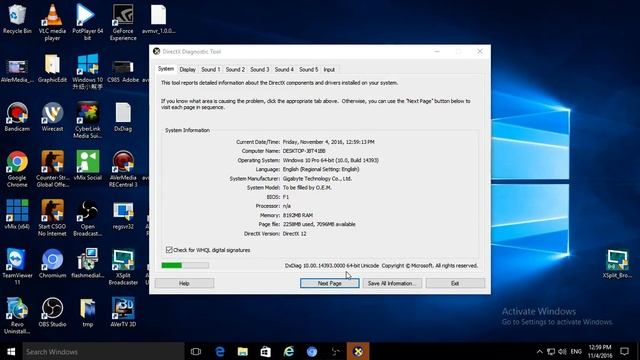The width and height of the screenshot is (640, 360).
Task: Open the regsvr32 desktop shortcut
Action: click(x=123, y=214)
